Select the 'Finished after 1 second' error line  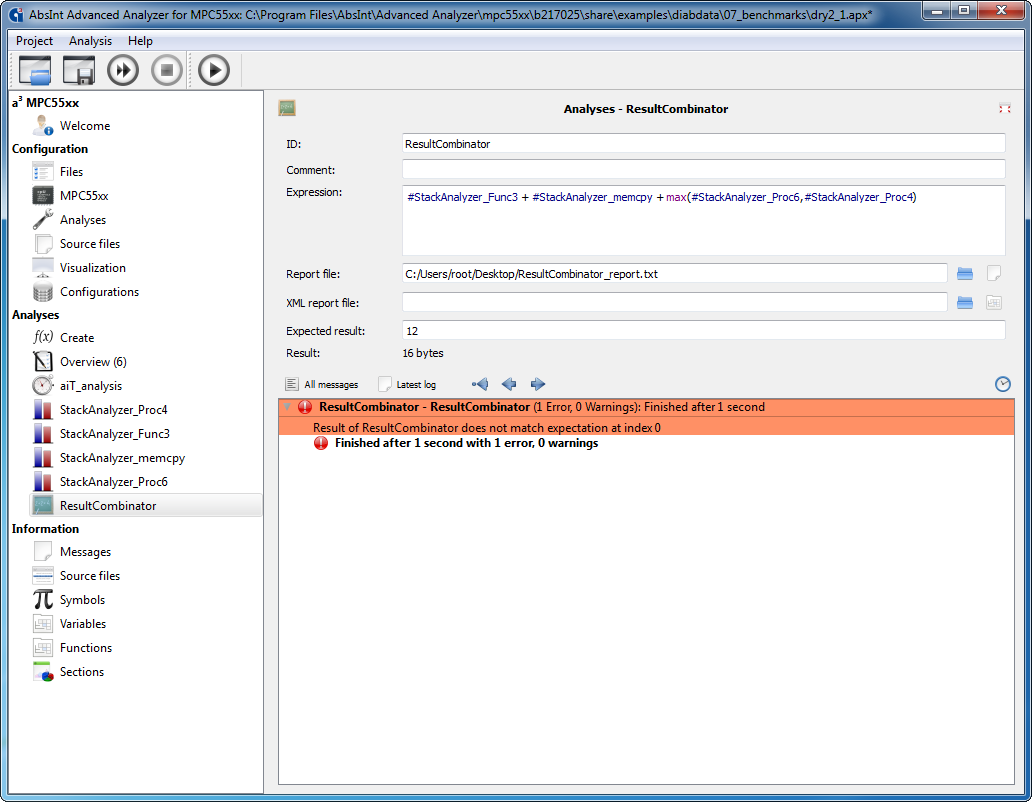click(466, 443)
